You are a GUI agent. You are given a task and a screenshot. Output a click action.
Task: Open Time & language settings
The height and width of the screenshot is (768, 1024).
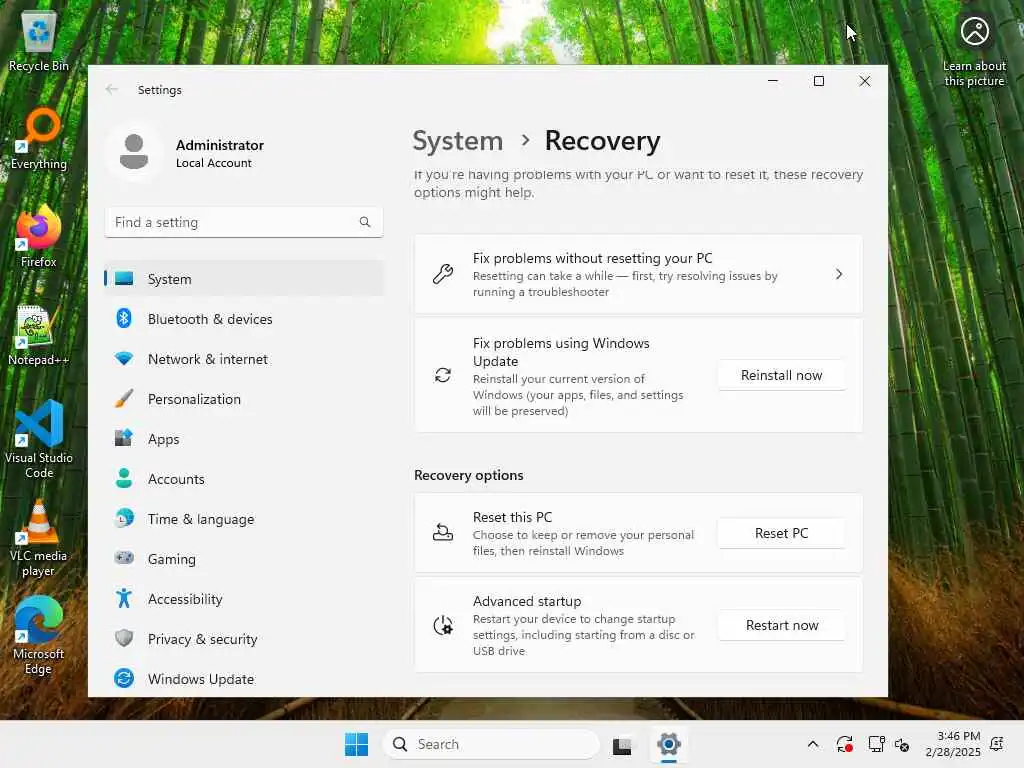(x=244, y=519)
